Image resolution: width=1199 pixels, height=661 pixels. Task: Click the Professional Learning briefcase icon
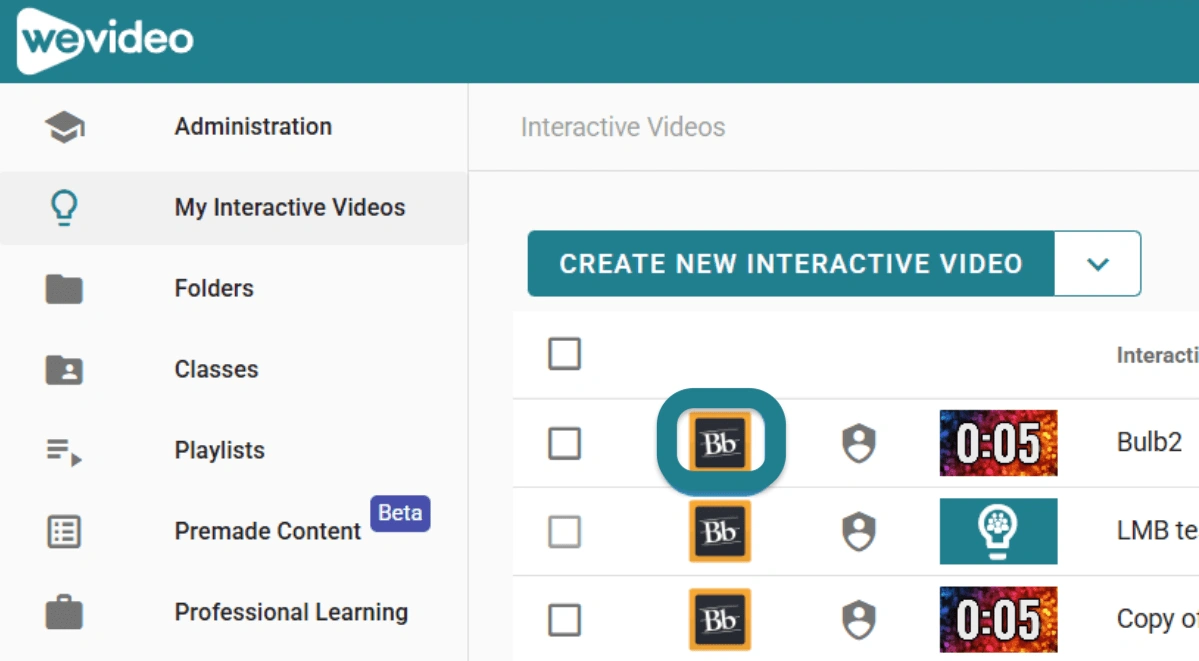pyautogui.click(x=64, y=612)
